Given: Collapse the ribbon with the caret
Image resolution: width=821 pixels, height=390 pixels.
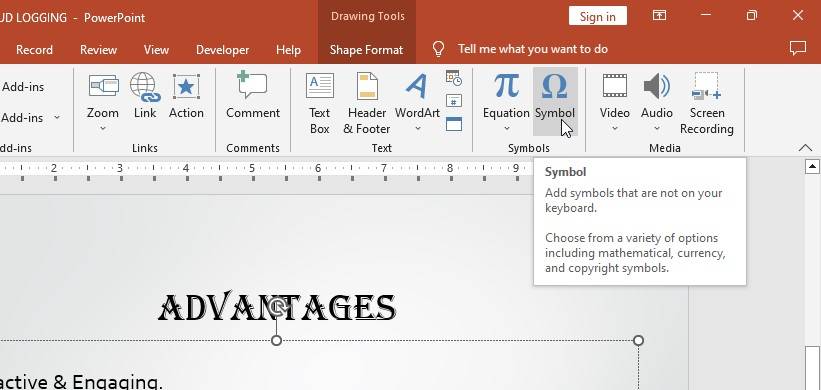Looking at the screenshot, I should click(805, 148).
